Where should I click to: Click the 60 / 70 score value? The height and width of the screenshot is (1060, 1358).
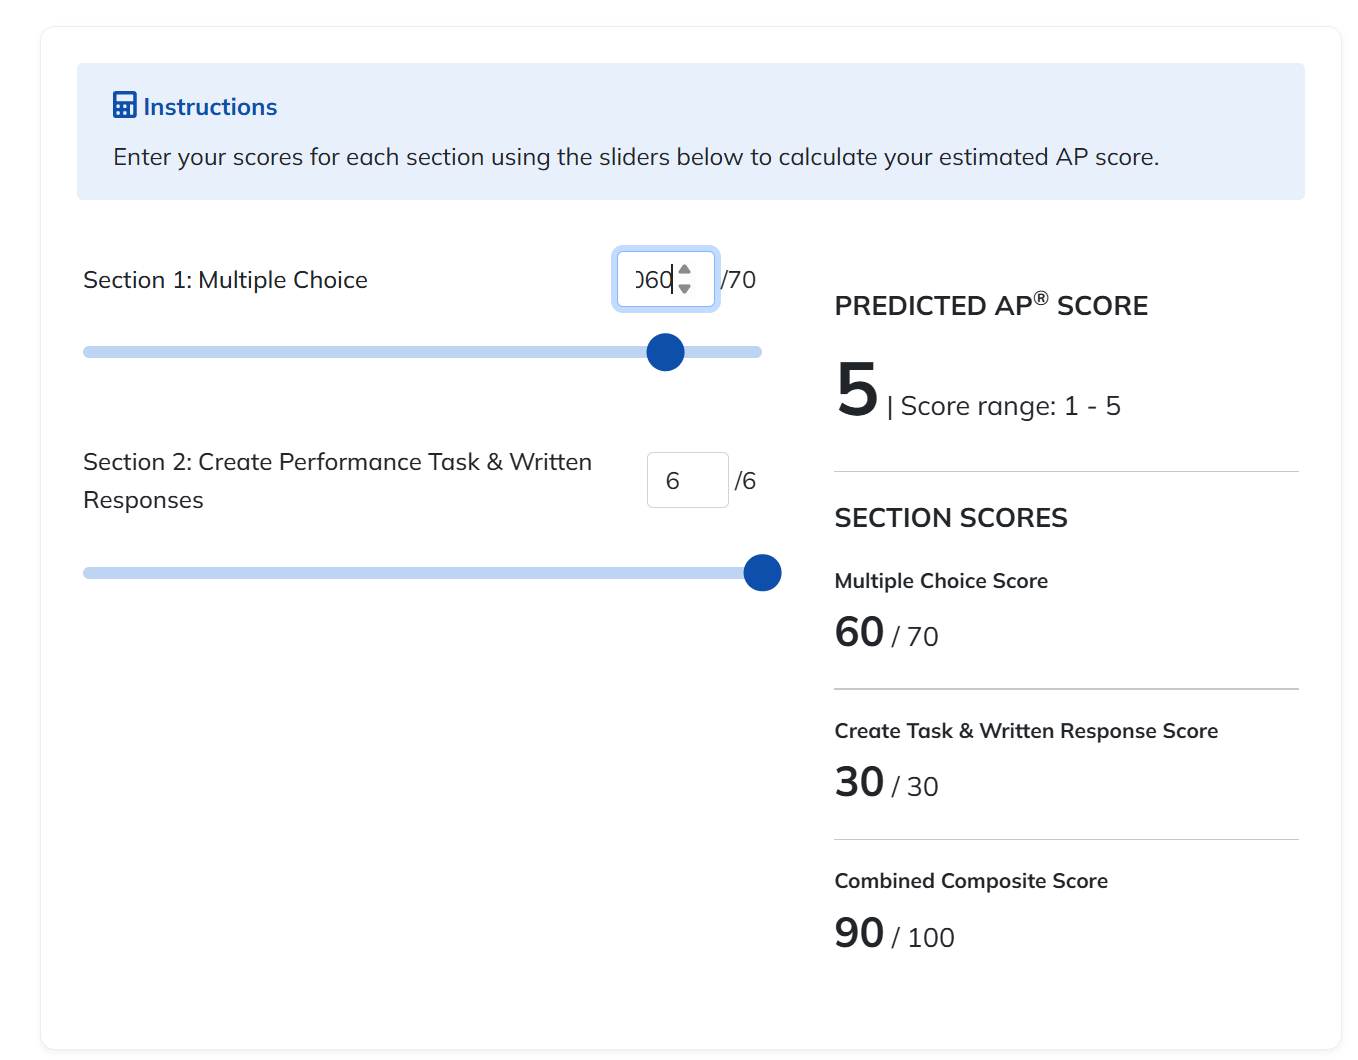pyautogui.click(x=886, y=632)
